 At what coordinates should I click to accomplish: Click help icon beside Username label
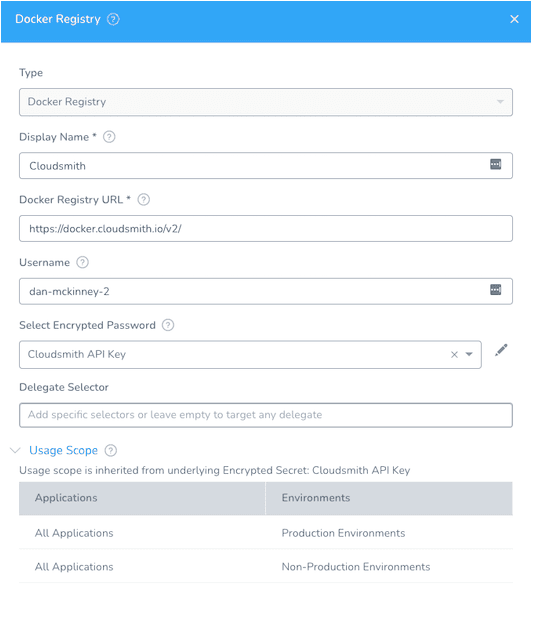pos(82,262)
